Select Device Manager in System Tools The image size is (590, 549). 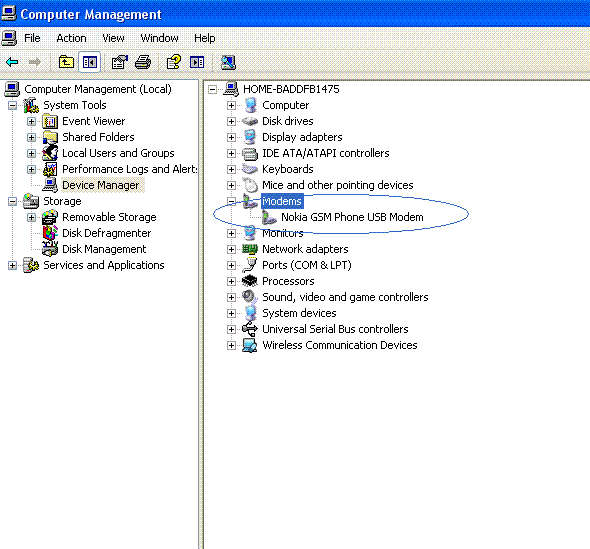[x=100, y=185]
